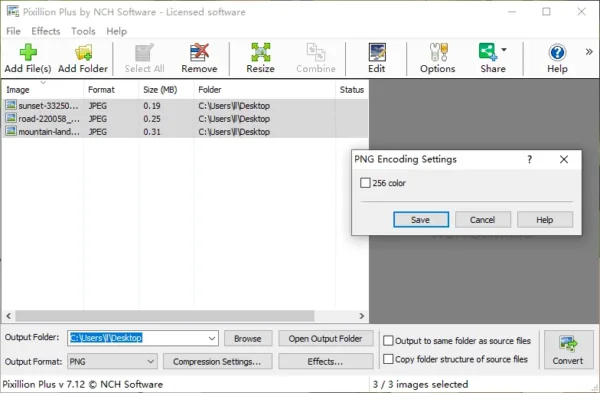Click the blue Help question-mark icon
This screenshot has height=393, width=600.
(557, 52)
